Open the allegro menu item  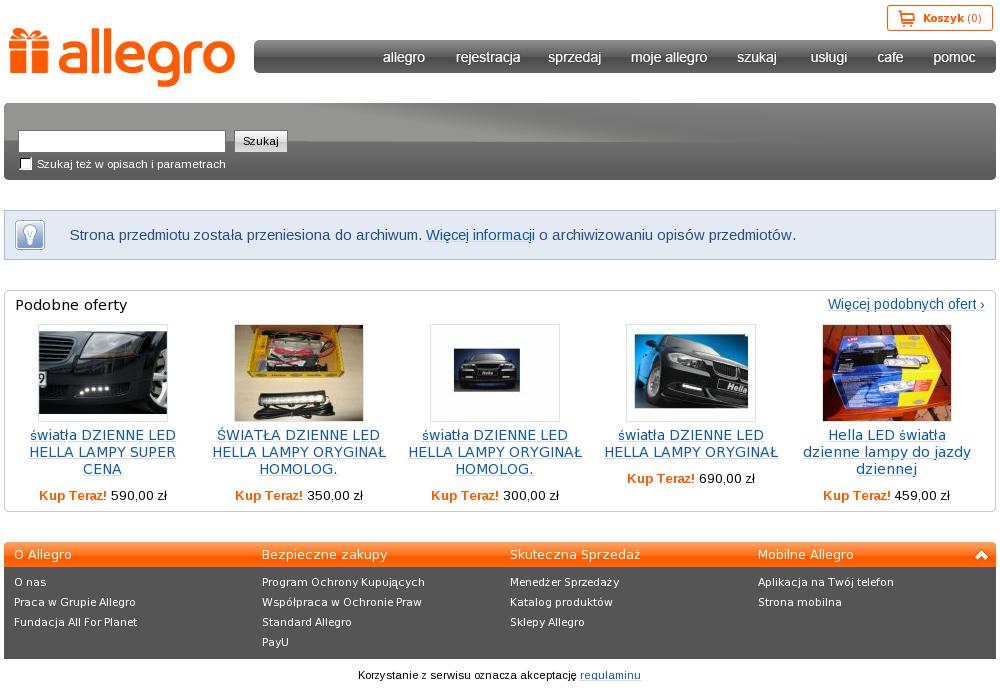pyautogui.click(x=404, y=57)
